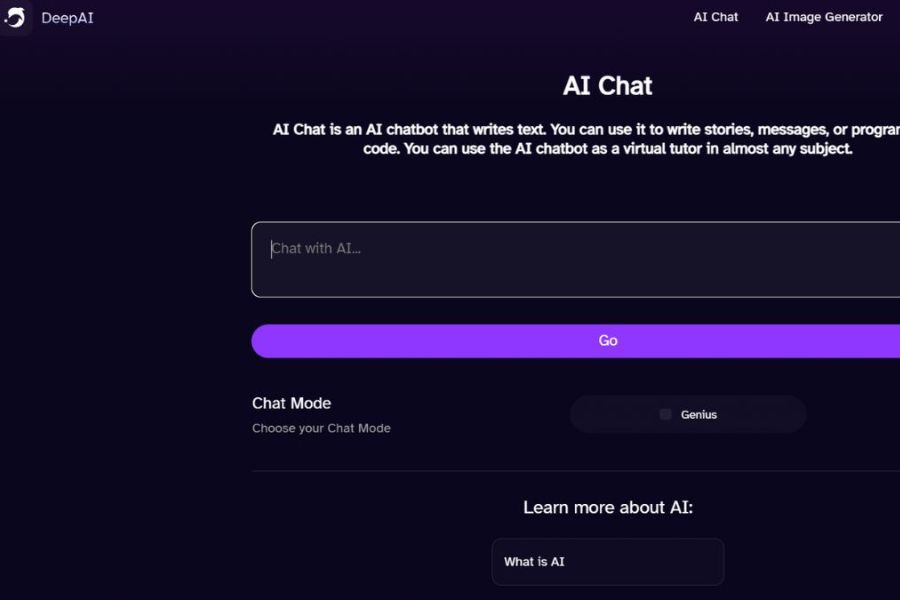Click the AI Chat page heading

(607, 86)
